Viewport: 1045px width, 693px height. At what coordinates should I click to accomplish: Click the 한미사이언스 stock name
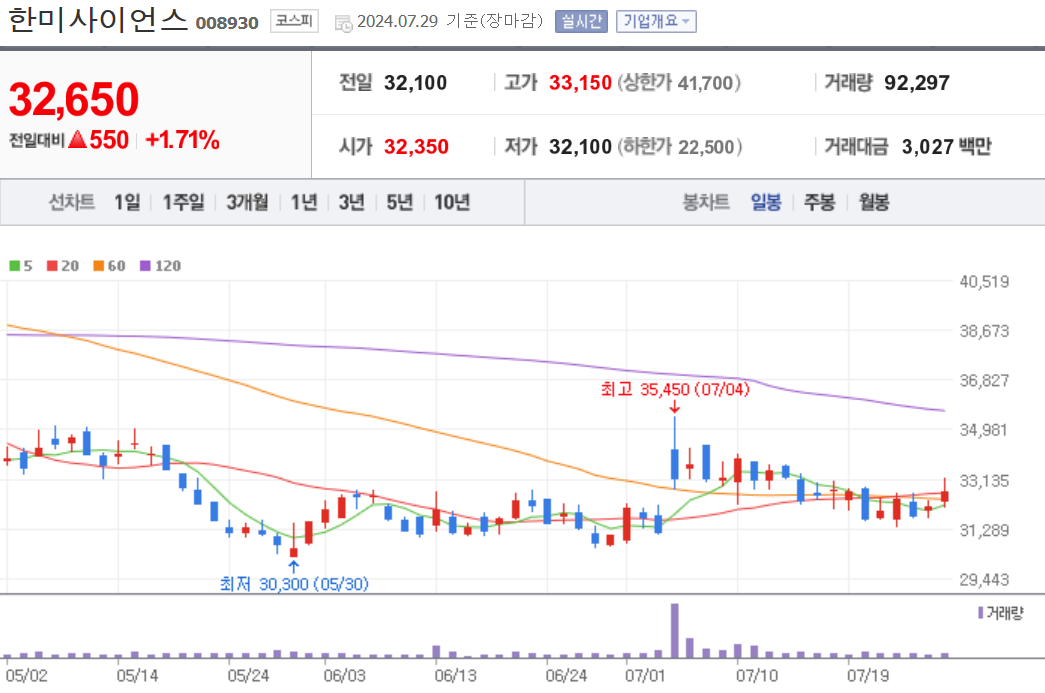[98, 20]
